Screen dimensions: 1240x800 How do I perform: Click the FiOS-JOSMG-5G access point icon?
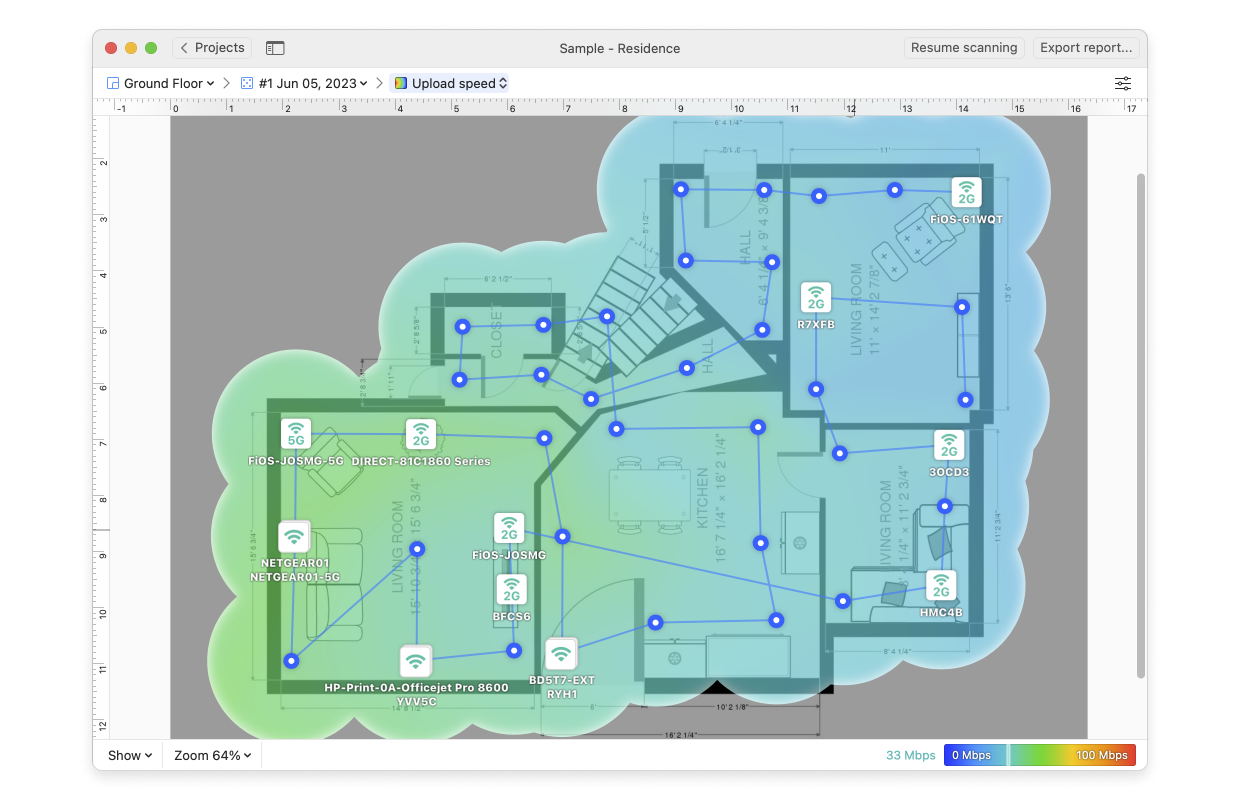(296, 435)
